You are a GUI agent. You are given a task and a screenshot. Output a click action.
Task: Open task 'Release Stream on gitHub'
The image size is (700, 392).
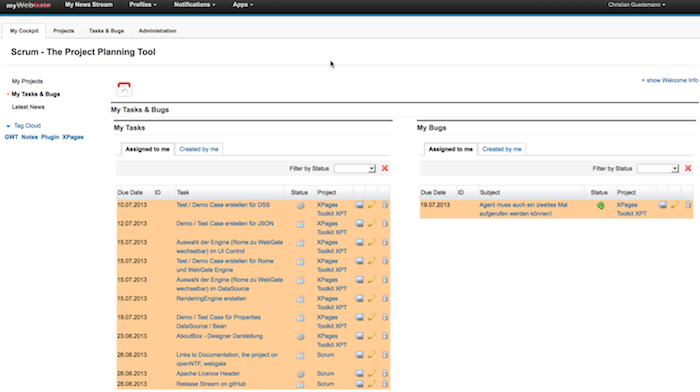click(x=211, y=384)
